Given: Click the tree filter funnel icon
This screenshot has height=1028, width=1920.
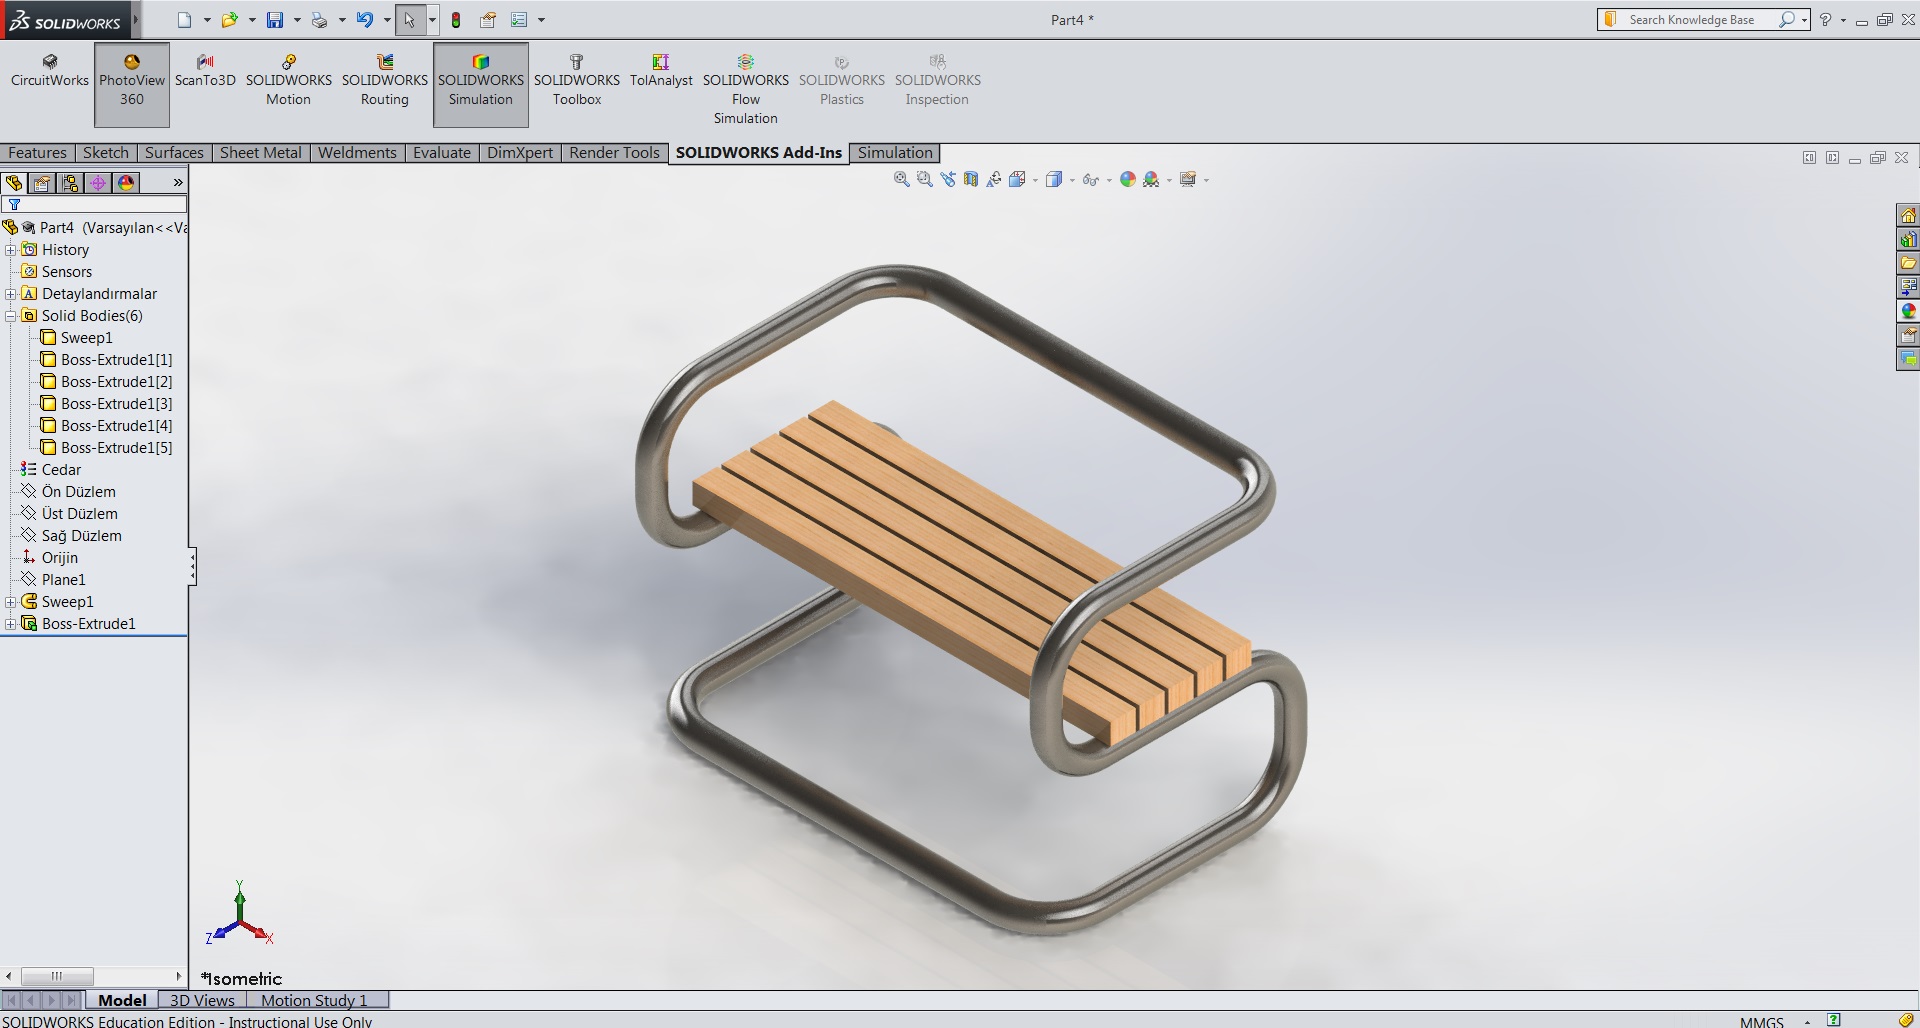Looking at the screenshot, I should 14,205.
